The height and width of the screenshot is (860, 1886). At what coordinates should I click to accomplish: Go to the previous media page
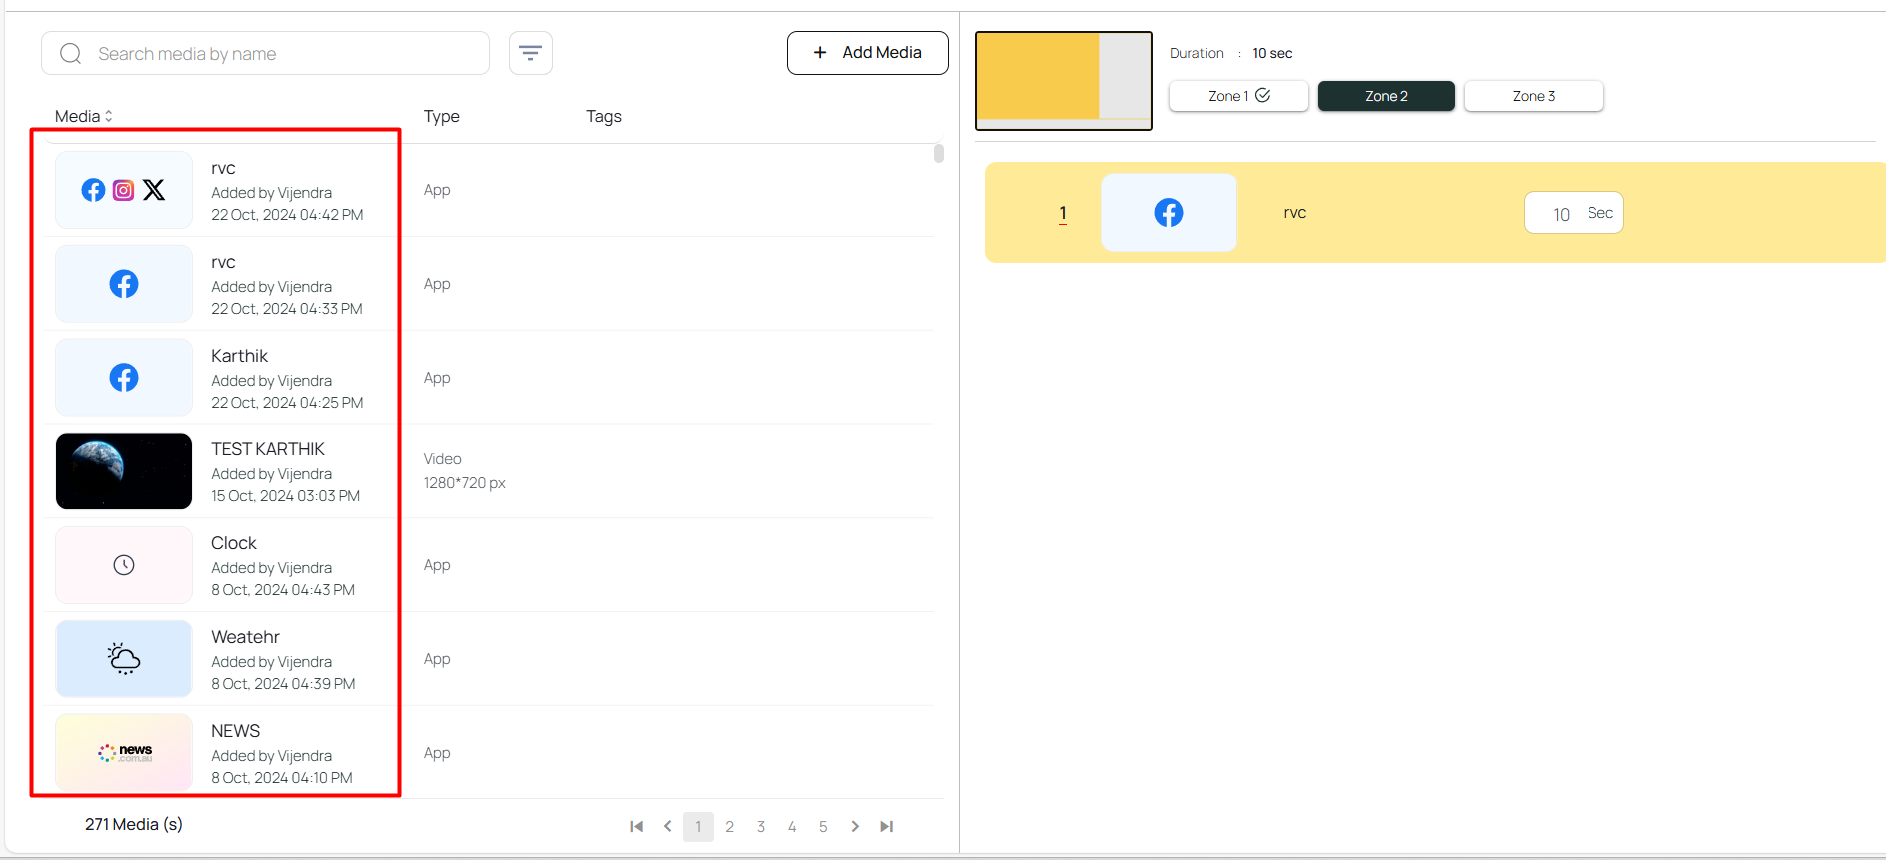(x=667, y=827)
